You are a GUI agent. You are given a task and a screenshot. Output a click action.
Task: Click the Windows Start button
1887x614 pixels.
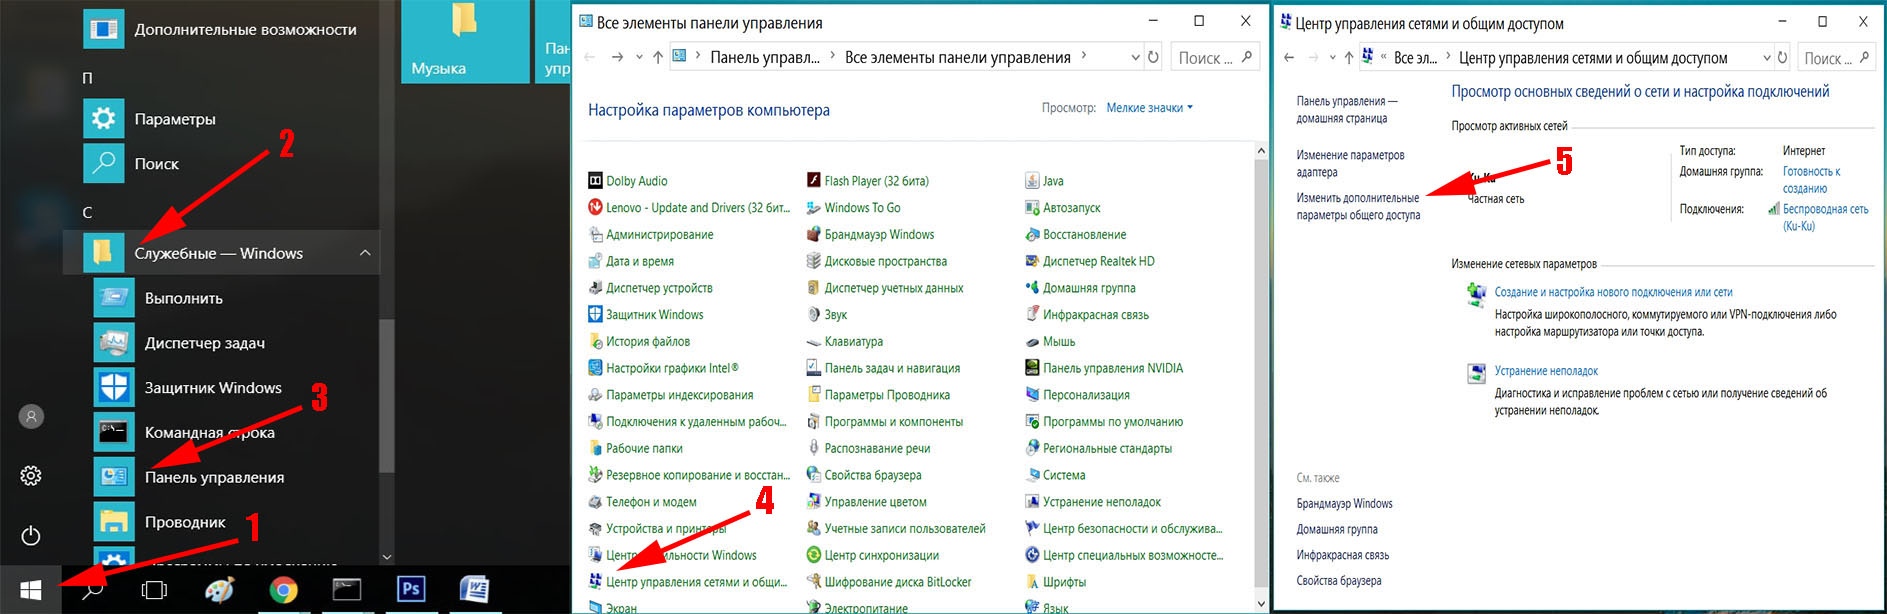(x=30, y=590)
